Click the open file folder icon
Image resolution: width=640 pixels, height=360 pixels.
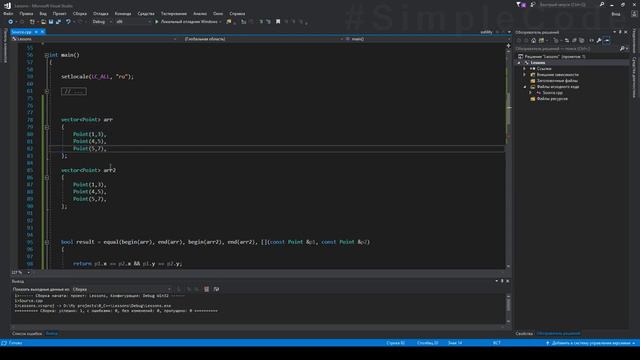coord(43,22)
